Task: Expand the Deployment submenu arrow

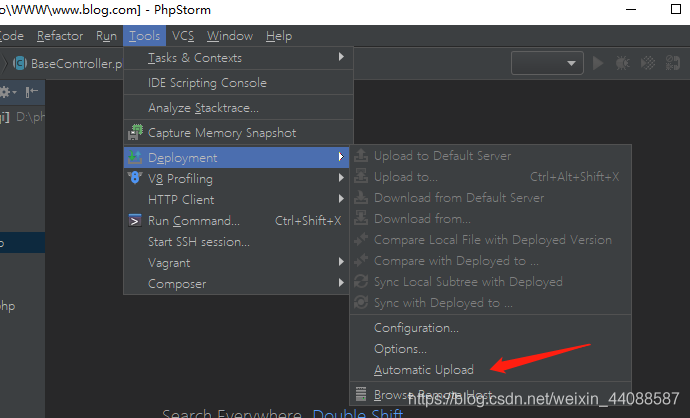Action: 341,157
